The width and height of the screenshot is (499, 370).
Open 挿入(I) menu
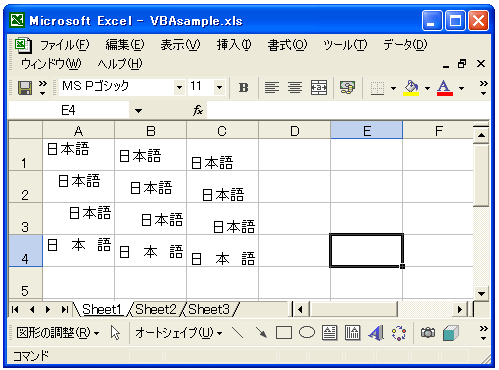(234, 45)
